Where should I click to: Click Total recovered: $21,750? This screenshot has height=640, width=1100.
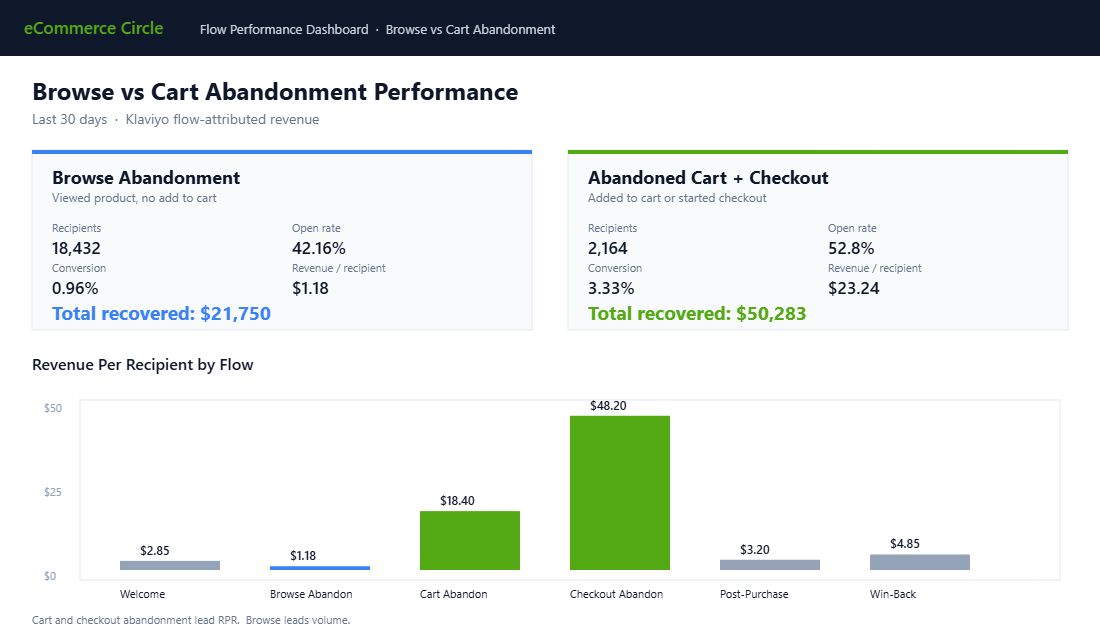[161, 314]
